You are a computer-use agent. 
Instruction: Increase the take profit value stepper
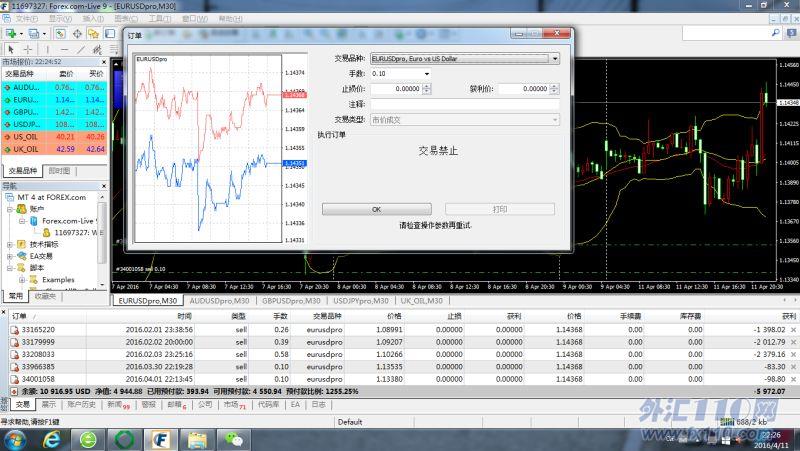point(555,86)
